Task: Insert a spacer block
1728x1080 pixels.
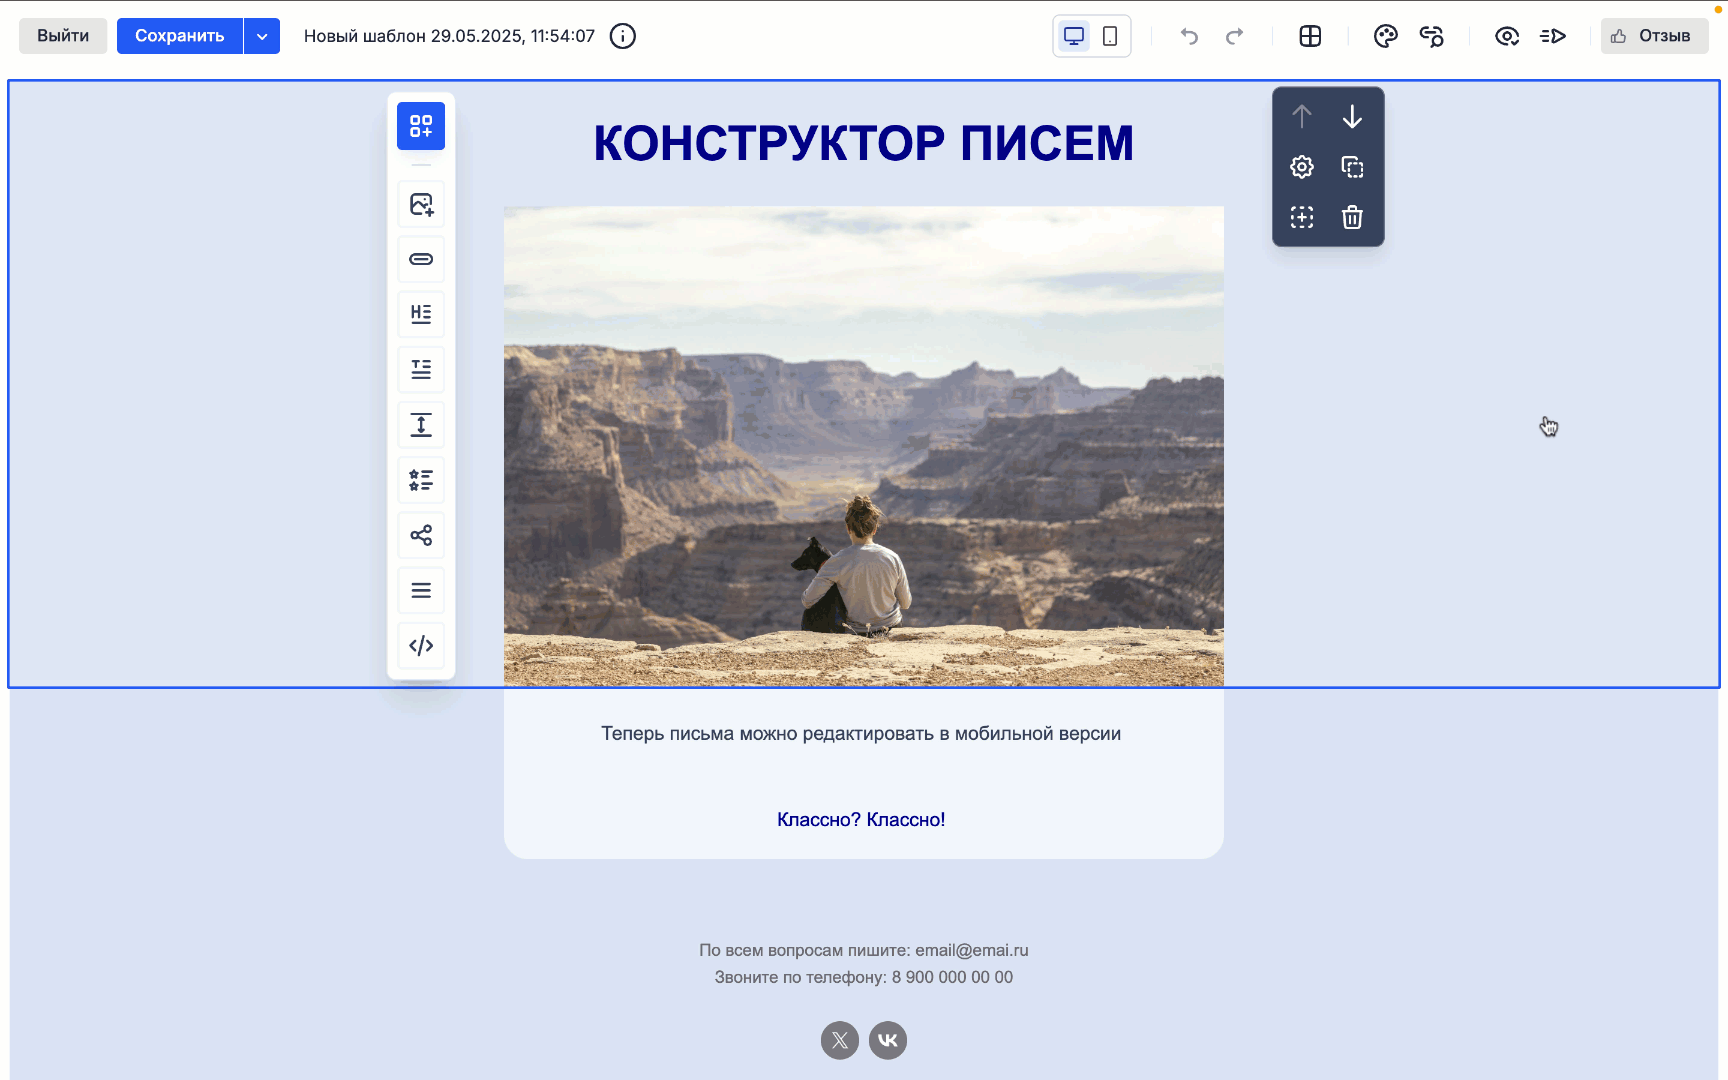Action: [x=421, y=425]
